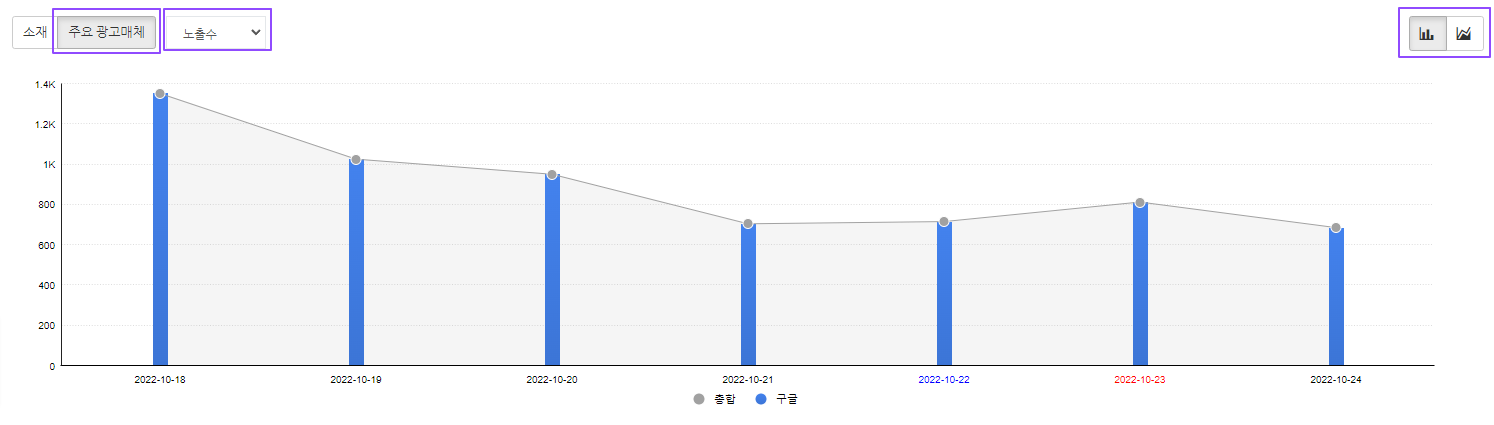Click the 2022-10-20 axis date label
Viewport: 1494px width, 425px height.
point(552,380)
